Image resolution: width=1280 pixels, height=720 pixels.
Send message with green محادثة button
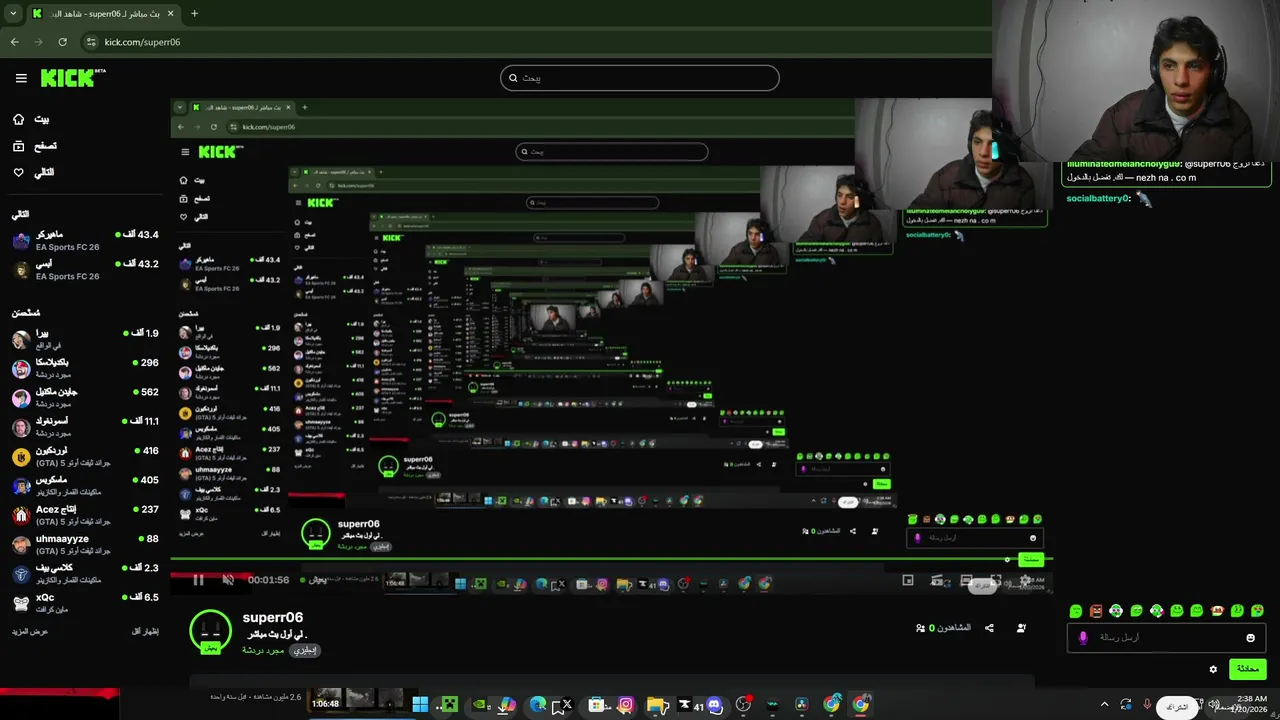pyautogui.click(x=1247, y=669)
